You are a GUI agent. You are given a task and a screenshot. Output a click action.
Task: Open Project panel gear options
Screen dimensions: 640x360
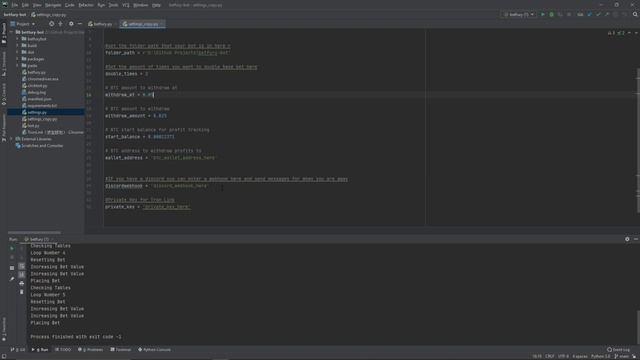71,24
